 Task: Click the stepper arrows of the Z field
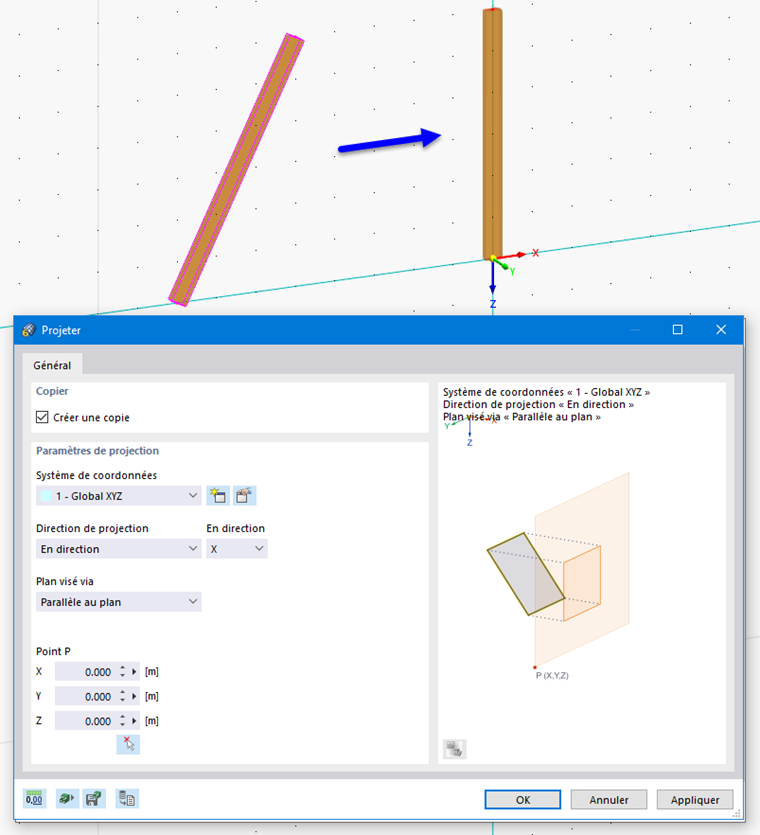[x=122, y=721]
